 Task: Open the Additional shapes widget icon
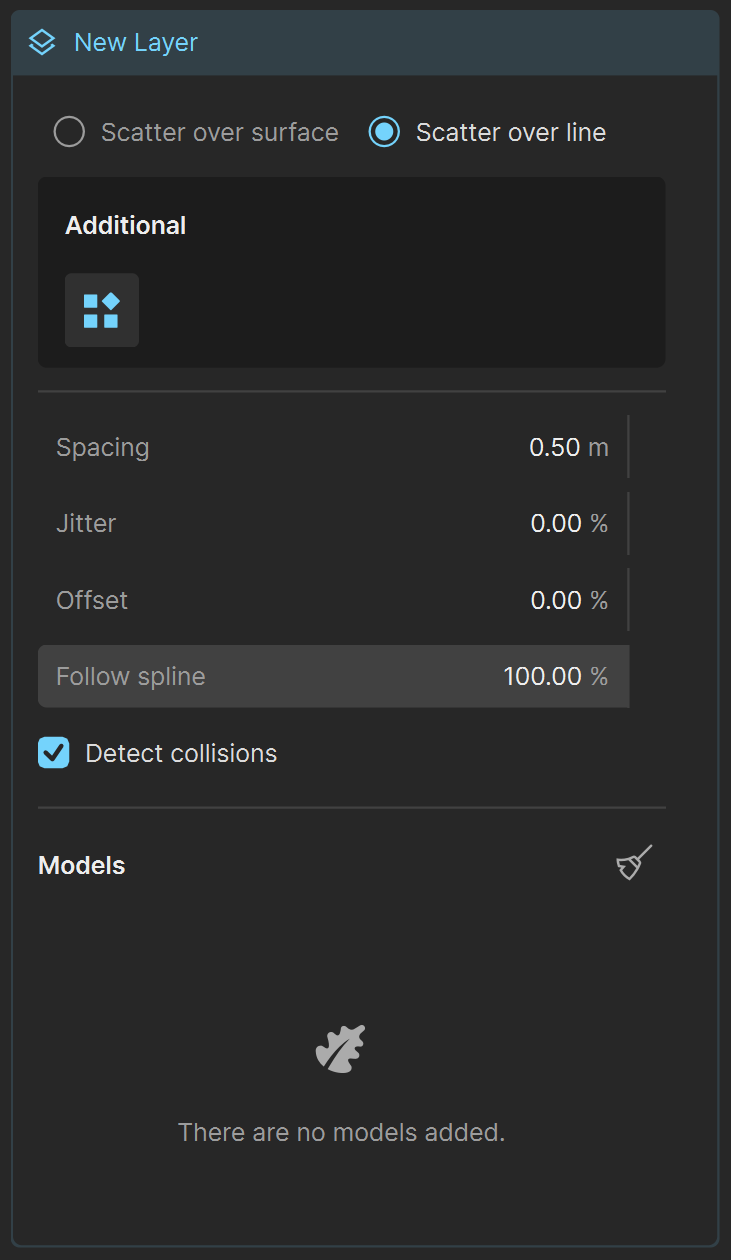102,310
